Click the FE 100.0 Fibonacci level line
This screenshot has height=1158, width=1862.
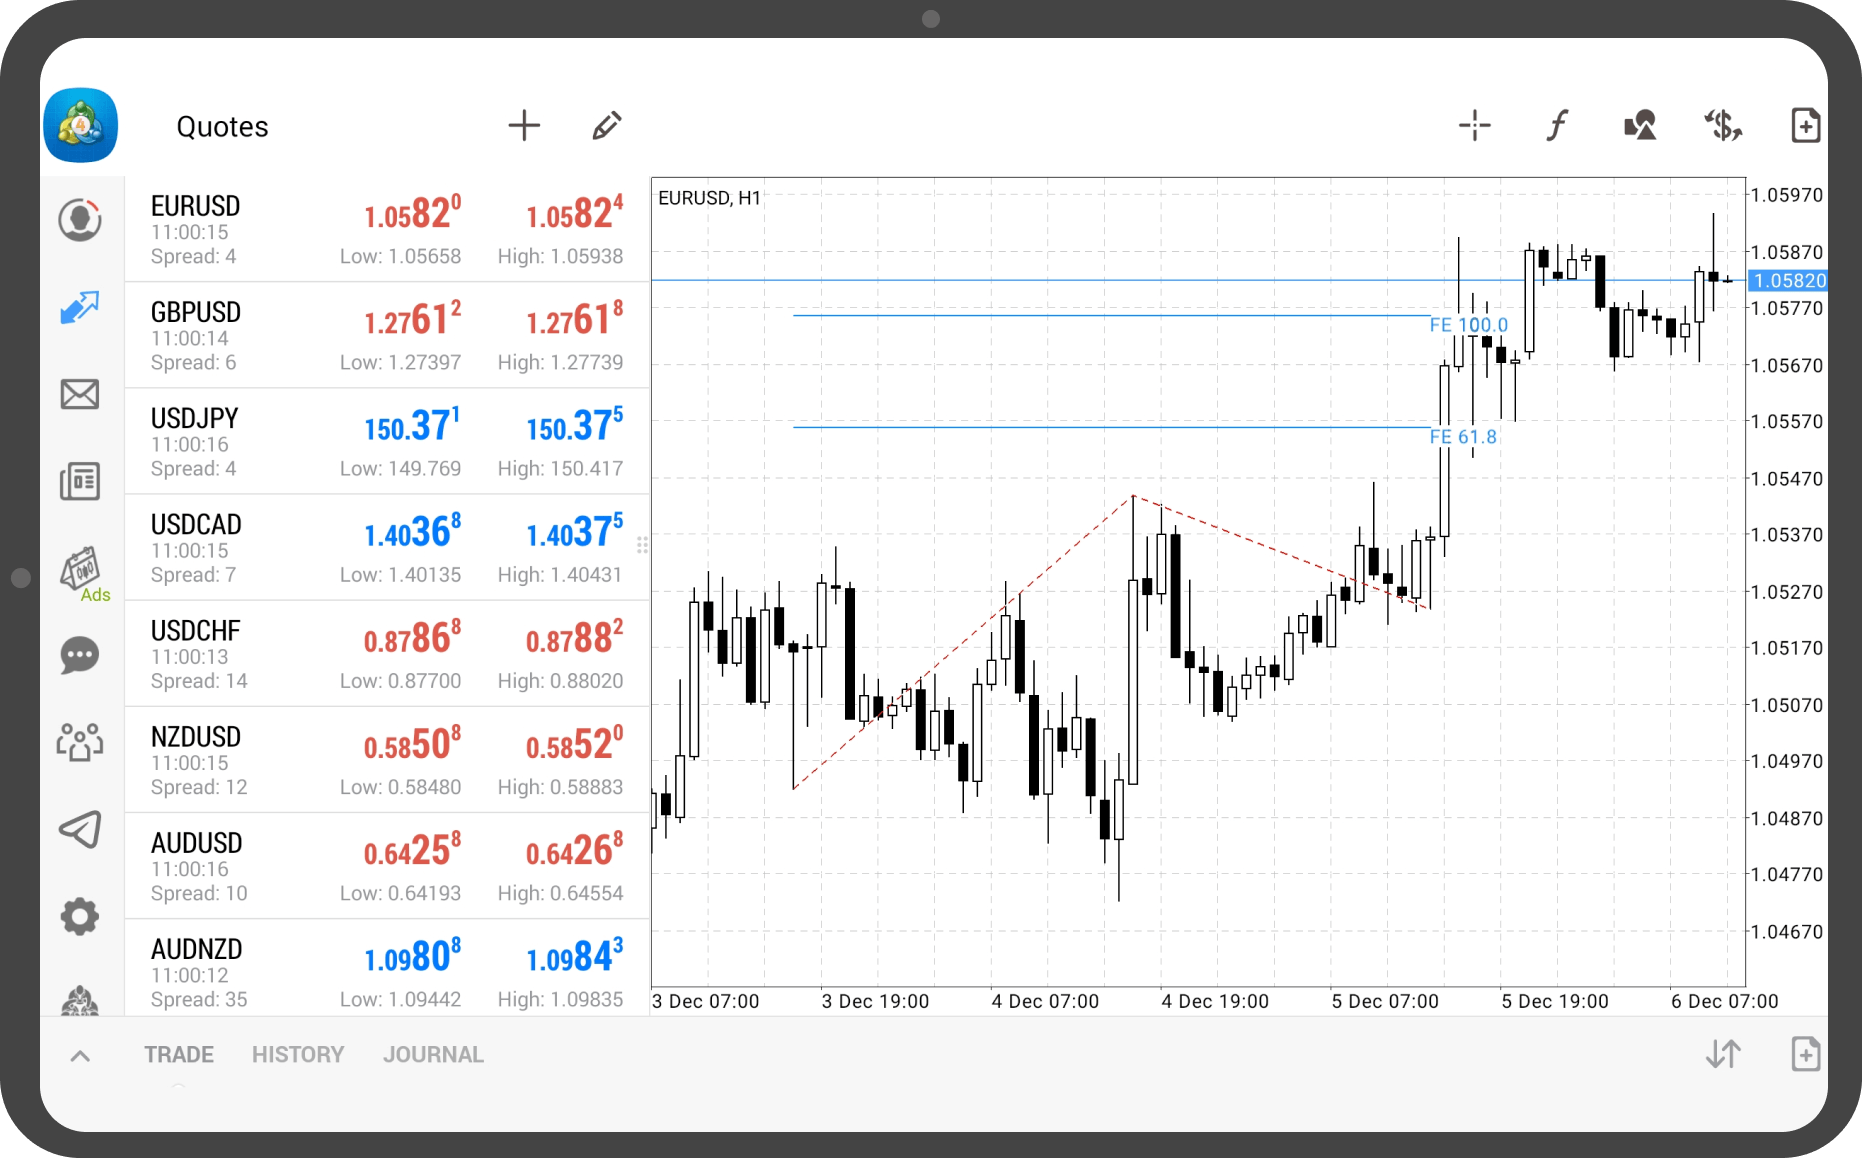click(1100, 316)
